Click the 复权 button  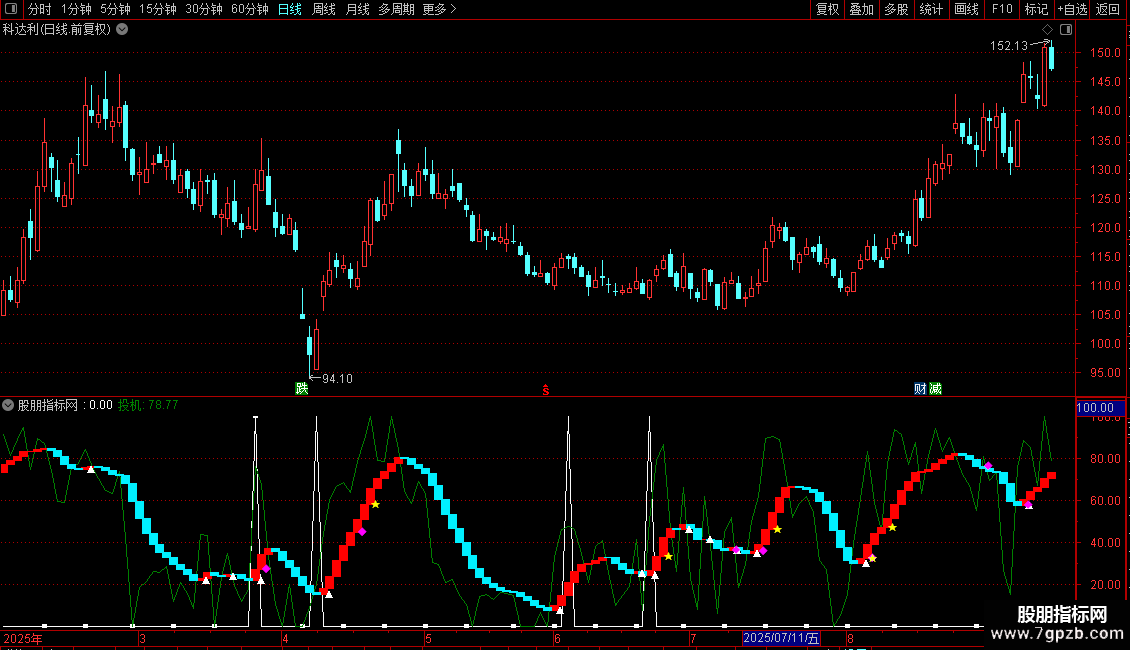point(827,9)
